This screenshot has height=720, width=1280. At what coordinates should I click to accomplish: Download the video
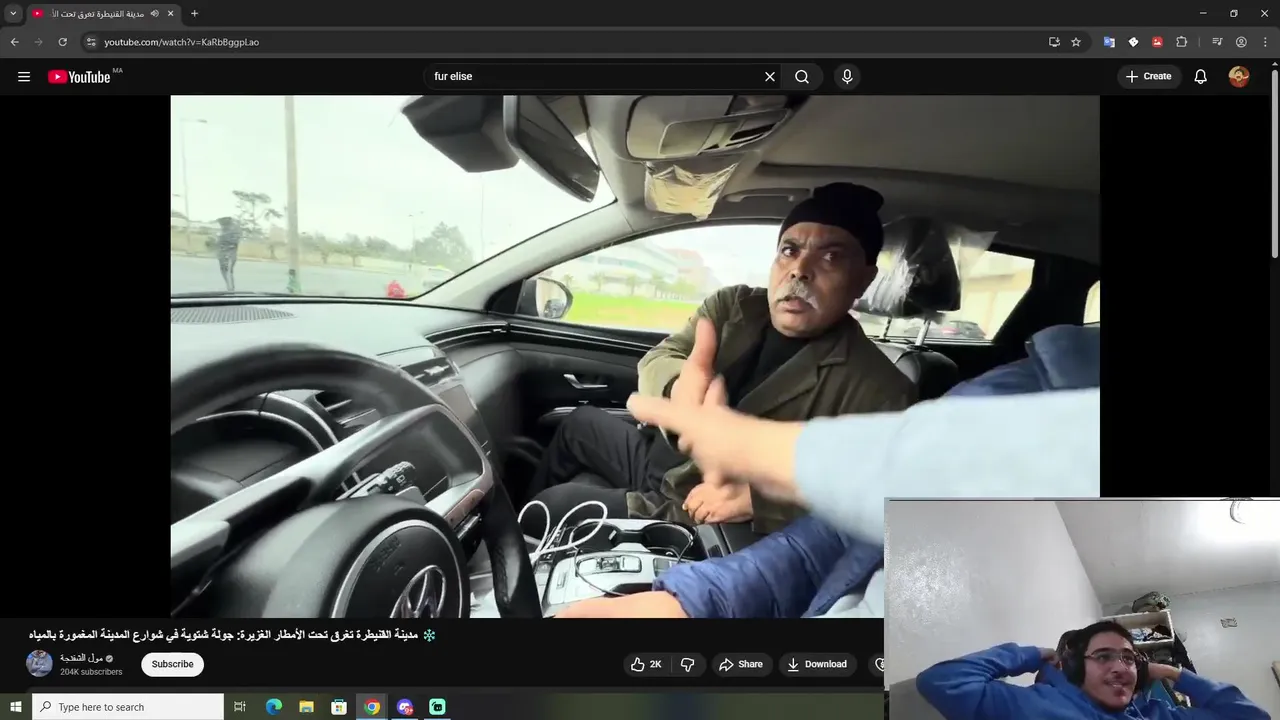pos(817,664)
